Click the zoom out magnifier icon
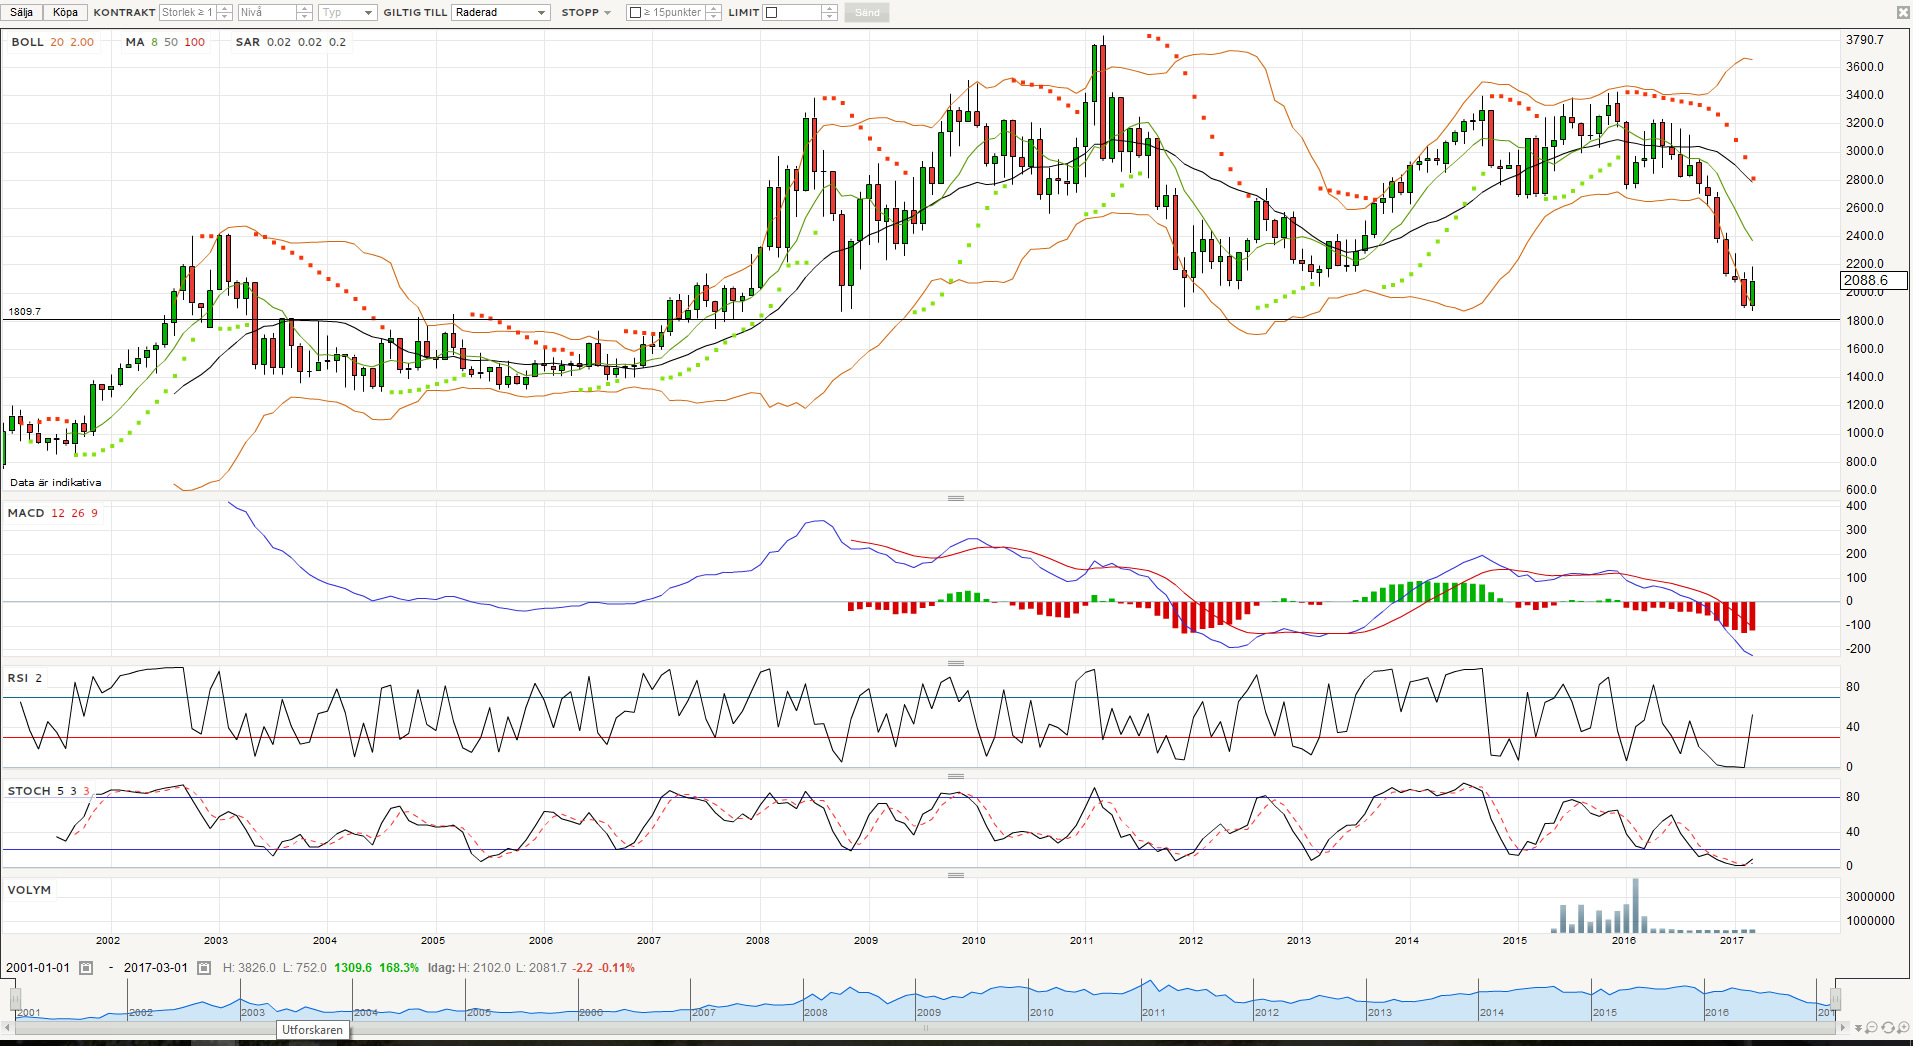Screen dimensions: 1913x1046 coord(1872,1027)
